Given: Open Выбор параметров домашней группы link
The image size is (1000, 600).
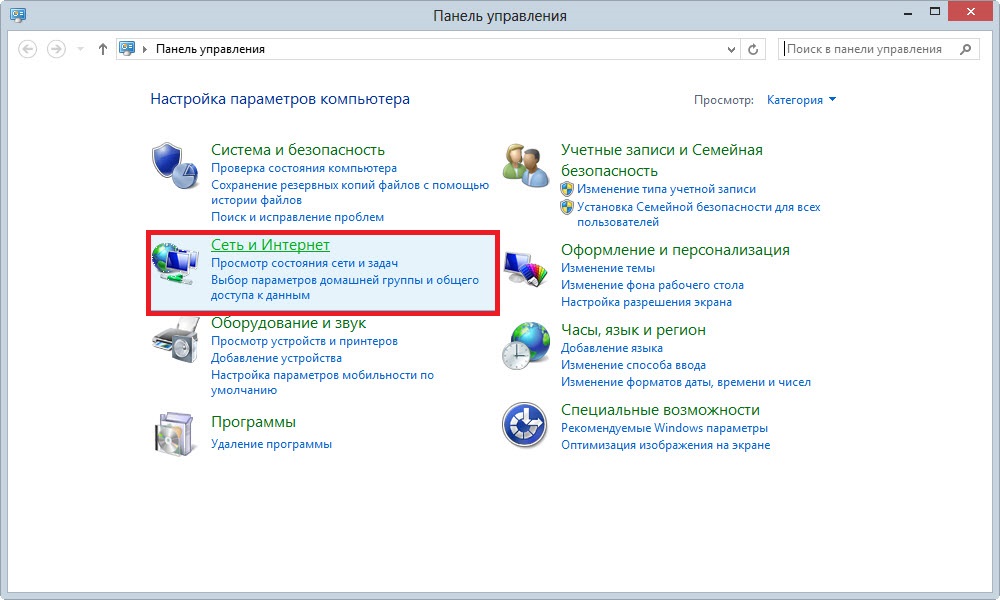Looking at the screenshot, I should click(x=345, y=288).
